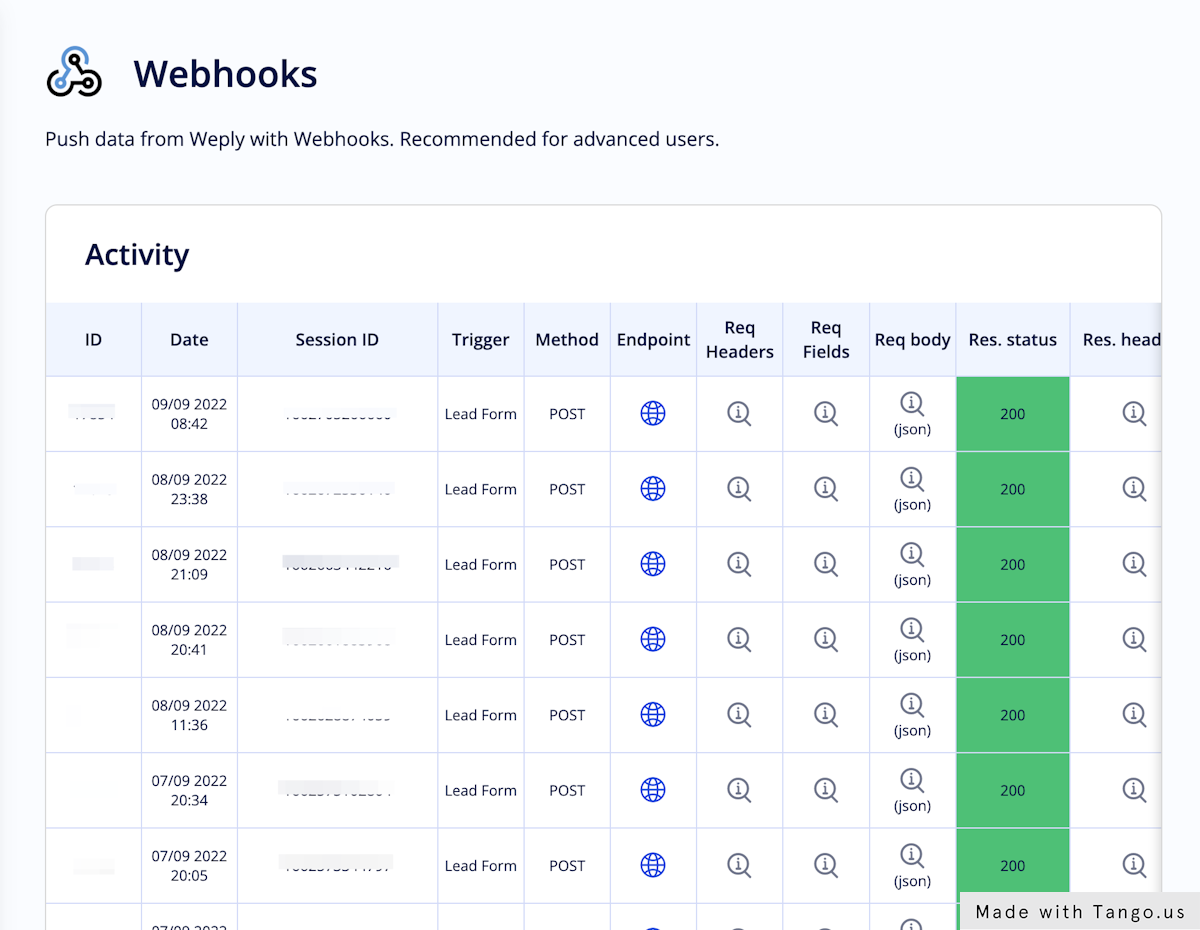Select the 09/09 2022 08:42 date cell
This screenshot has height=930, width=1200.
pyautogui.click(x=189, y=414)
